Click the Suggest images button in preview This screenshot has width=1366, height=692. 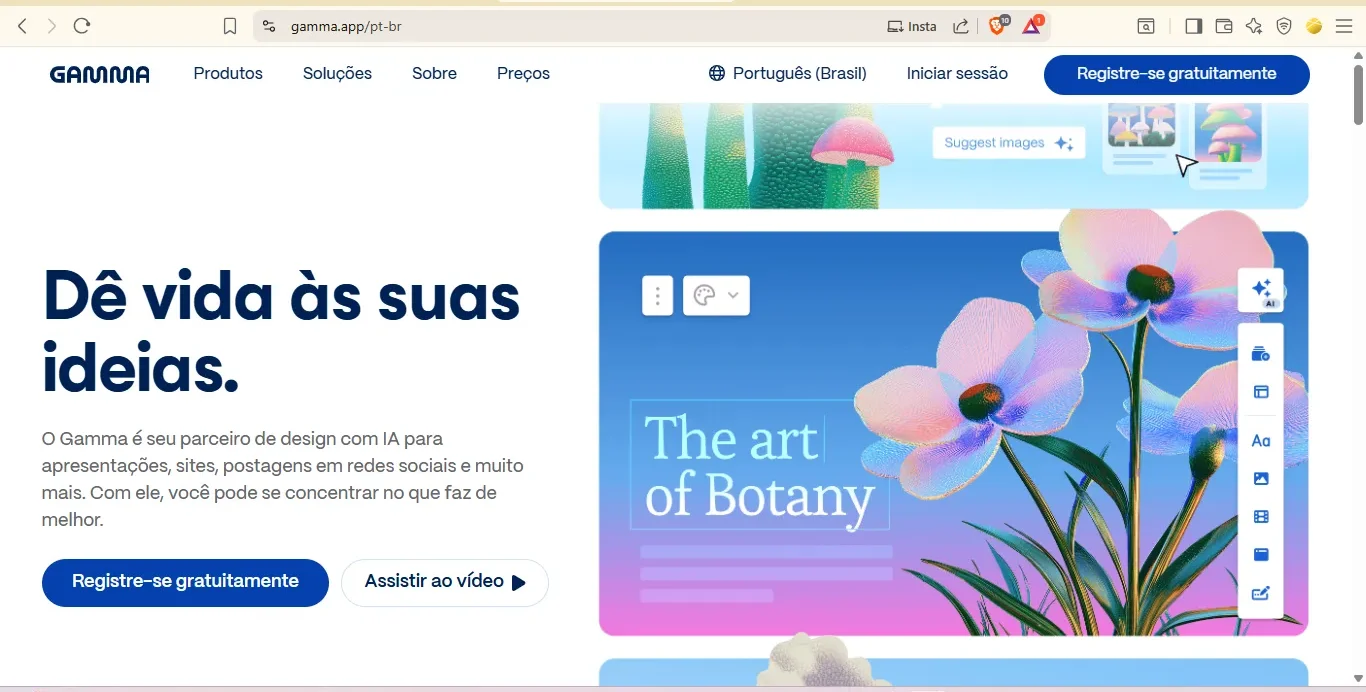click(x=1008, y=143)
